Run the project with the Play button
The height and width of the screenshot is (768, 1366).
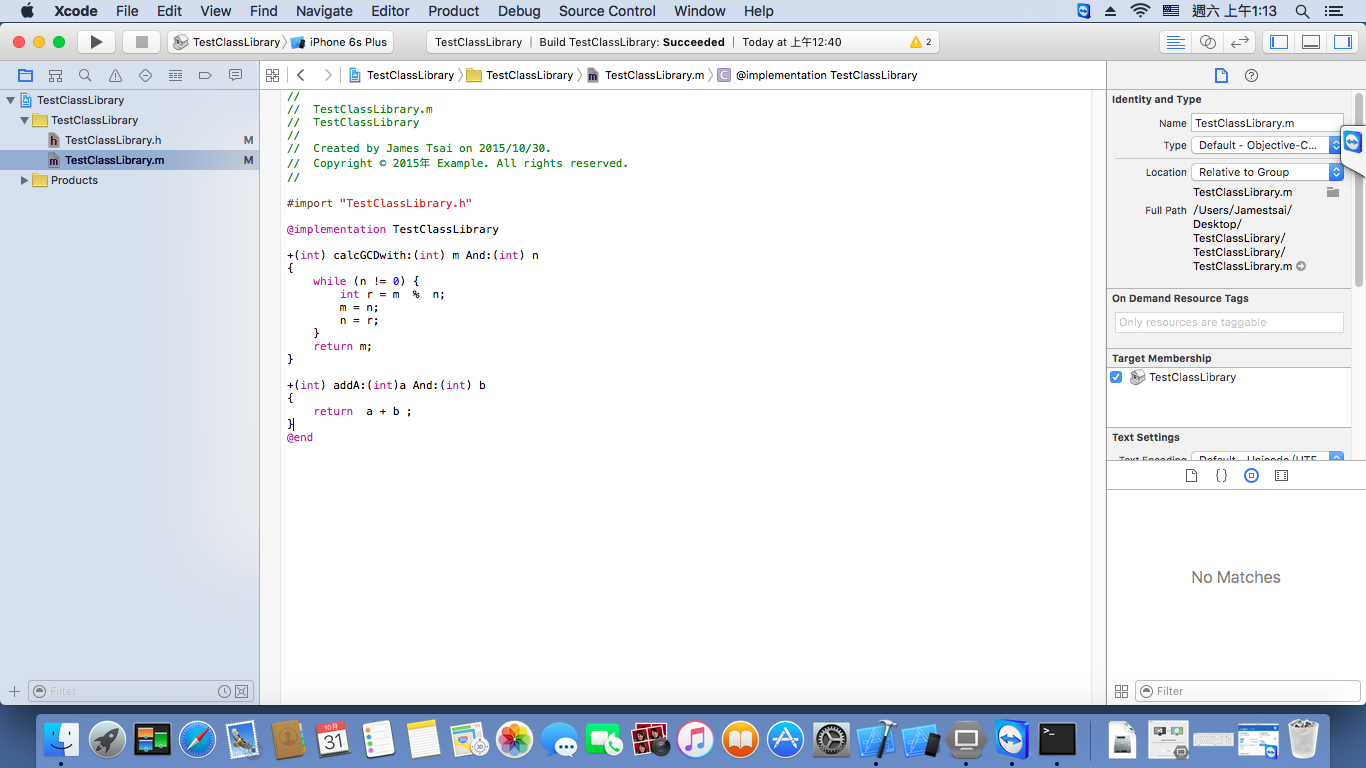tap(96, 42)
